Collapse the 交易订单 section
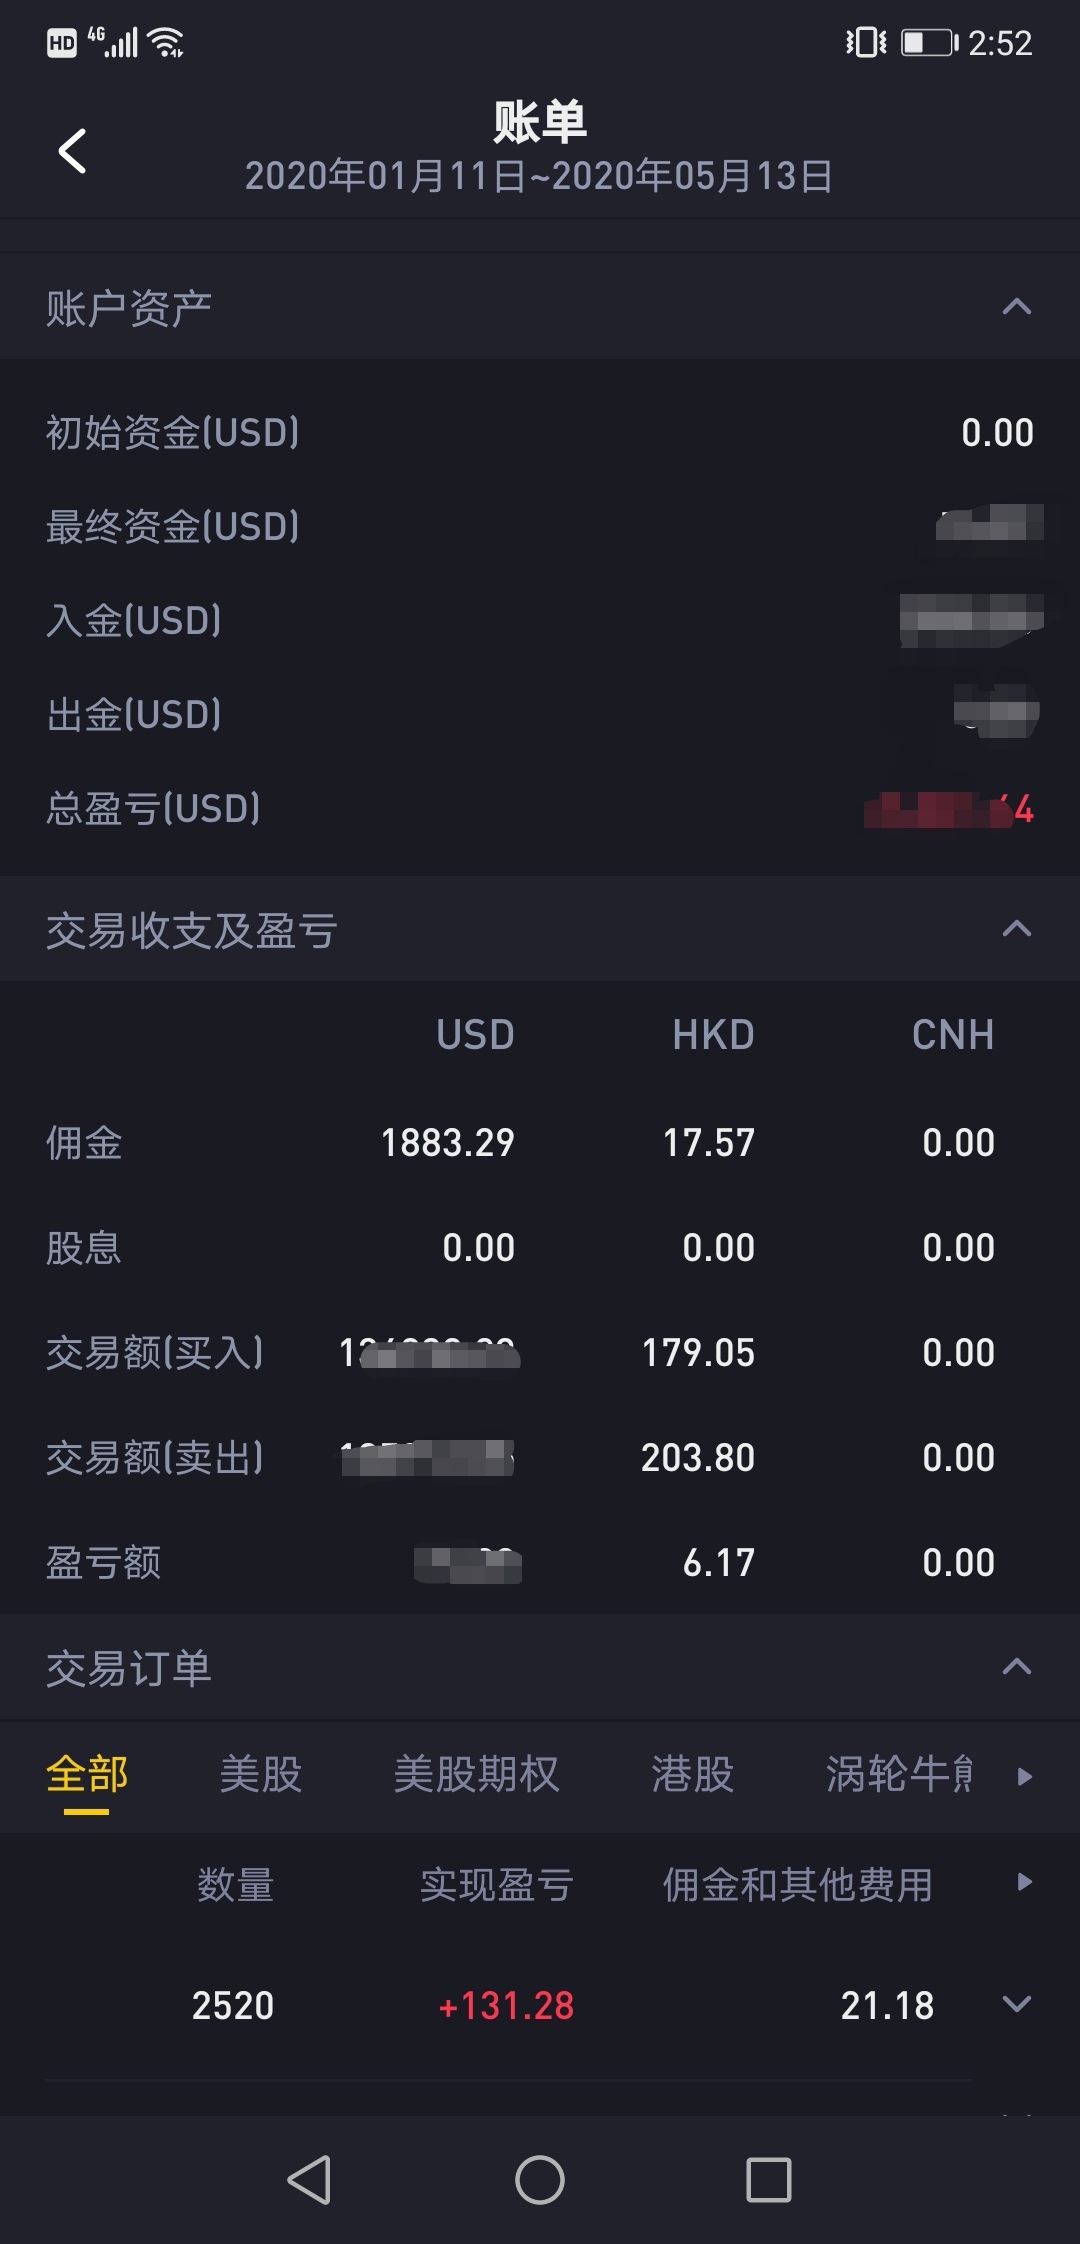 (x=1016, y=1667)
